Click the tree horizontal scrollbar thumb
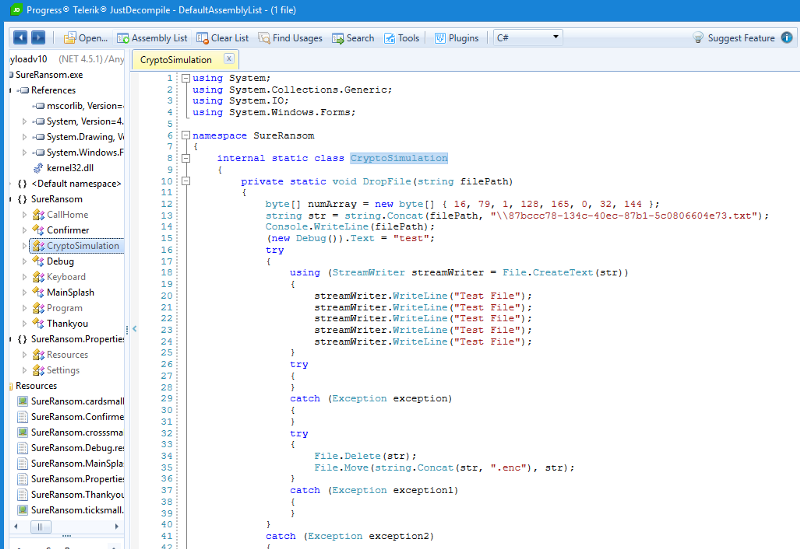This screenshot has width=800, height=549. (x=40, y=526)
